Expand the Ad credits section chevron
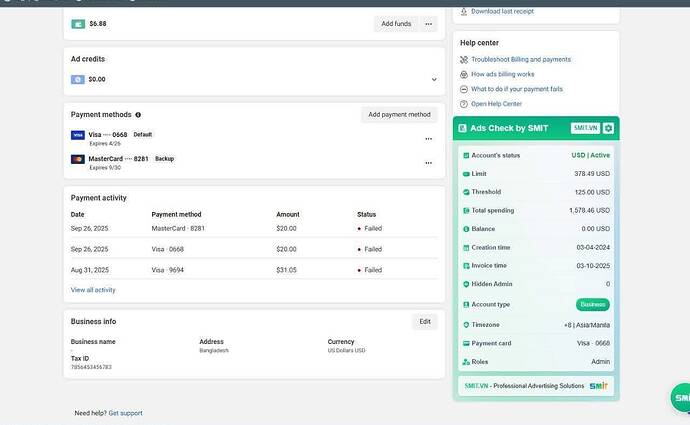The image size is (690, 425). 434,80
